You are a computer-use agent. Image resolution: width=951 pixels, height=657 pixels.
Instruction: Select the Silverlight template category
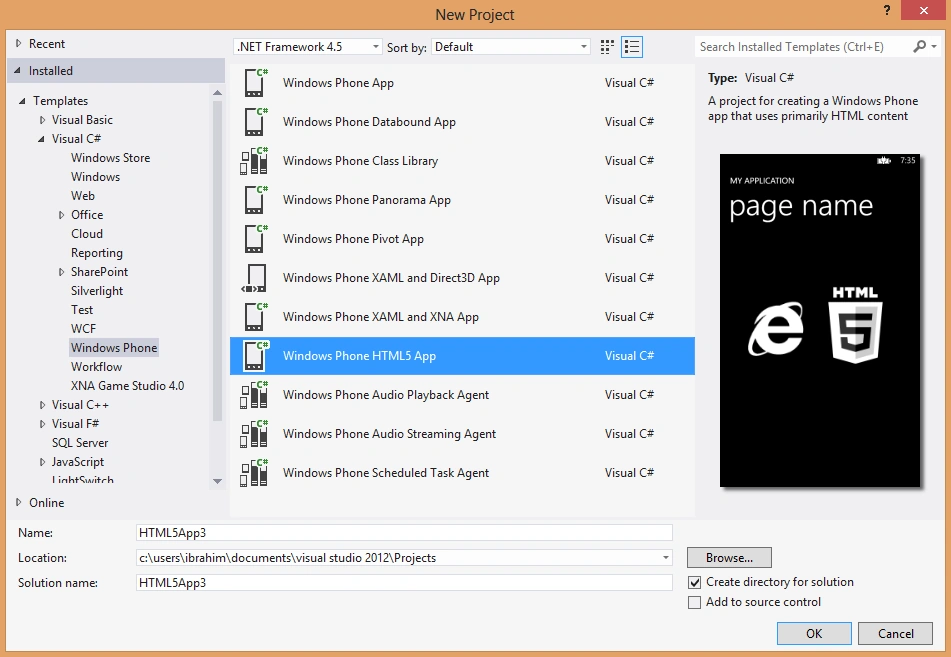97,291
